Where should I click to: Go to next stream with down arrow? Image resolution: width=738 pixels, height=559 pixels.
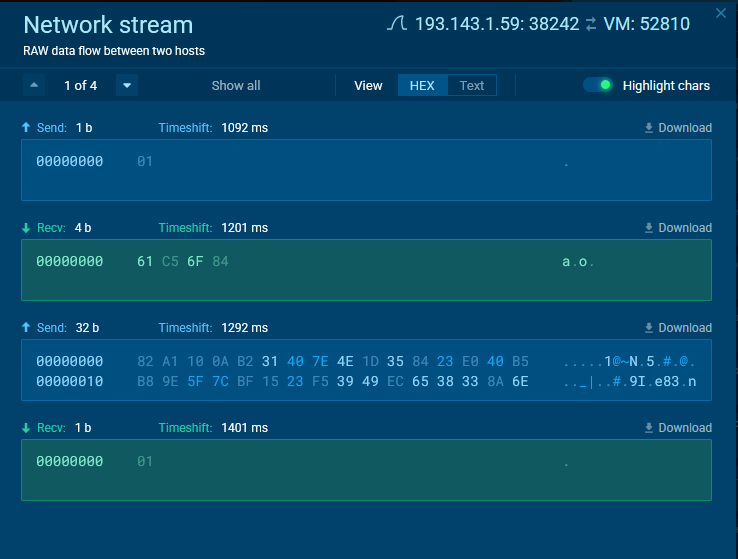(x=127, y=85)
